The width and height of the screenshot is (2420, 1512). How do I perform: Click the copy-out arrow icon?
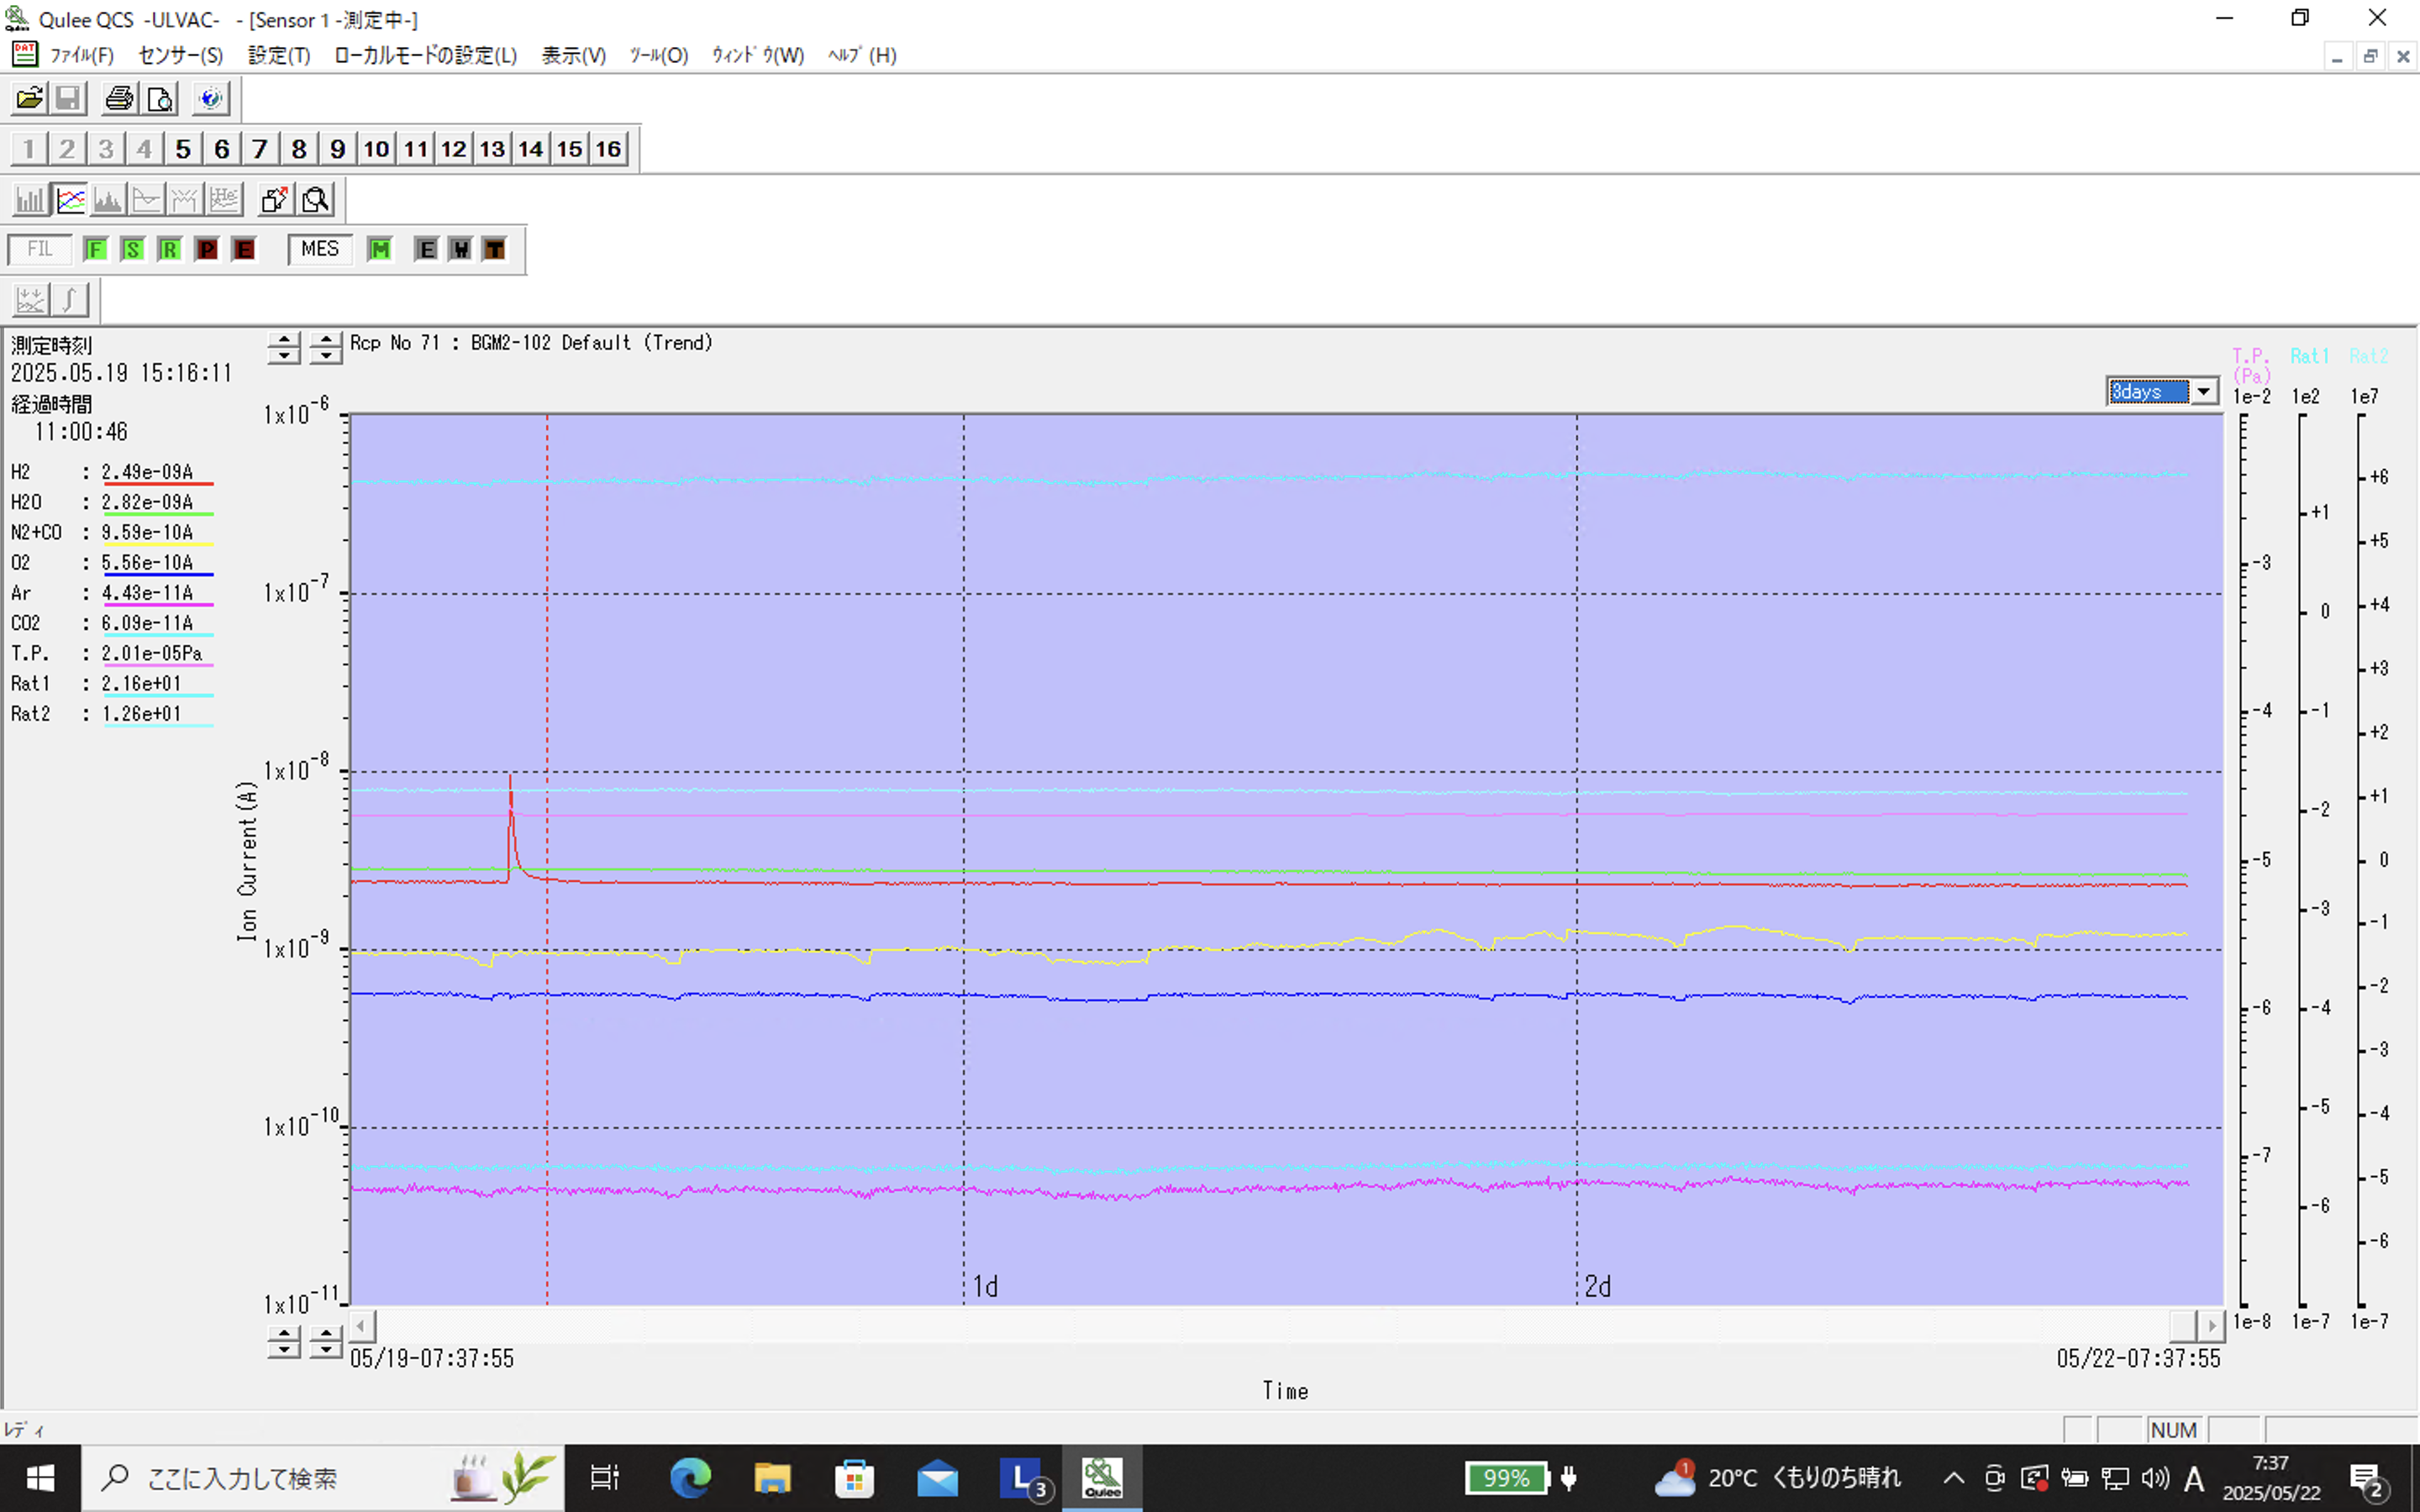(x=275, y=200)
